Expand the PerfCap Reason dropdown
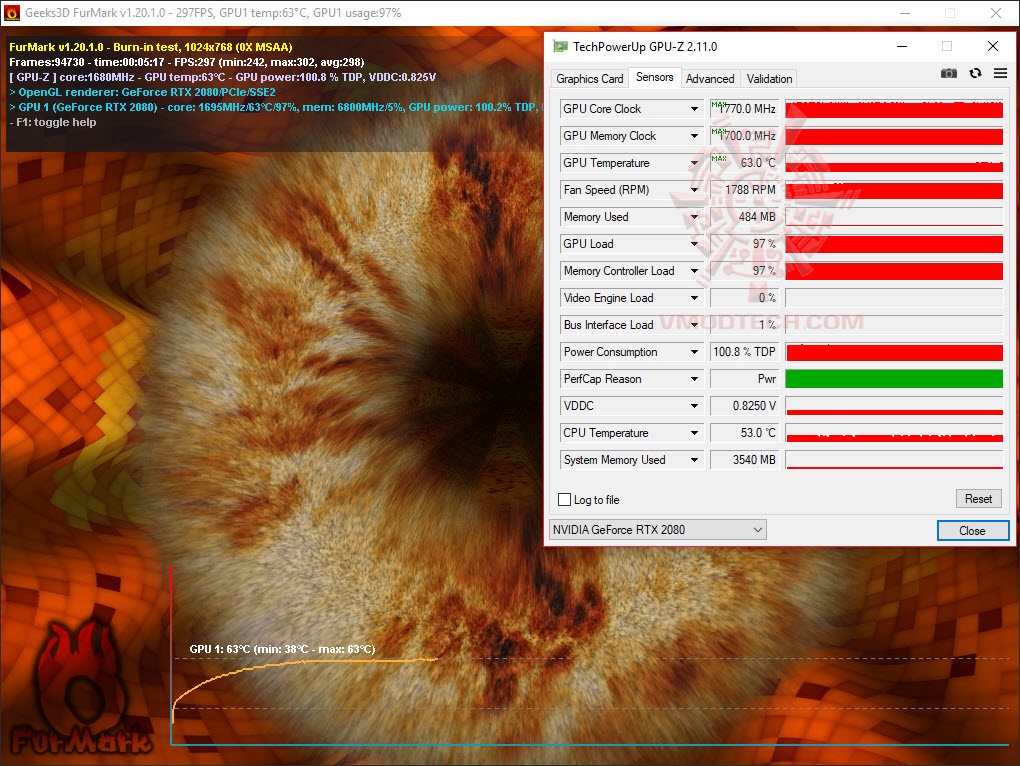The image size is (1020, 766). pyautogui.click(x=694, y=379)
